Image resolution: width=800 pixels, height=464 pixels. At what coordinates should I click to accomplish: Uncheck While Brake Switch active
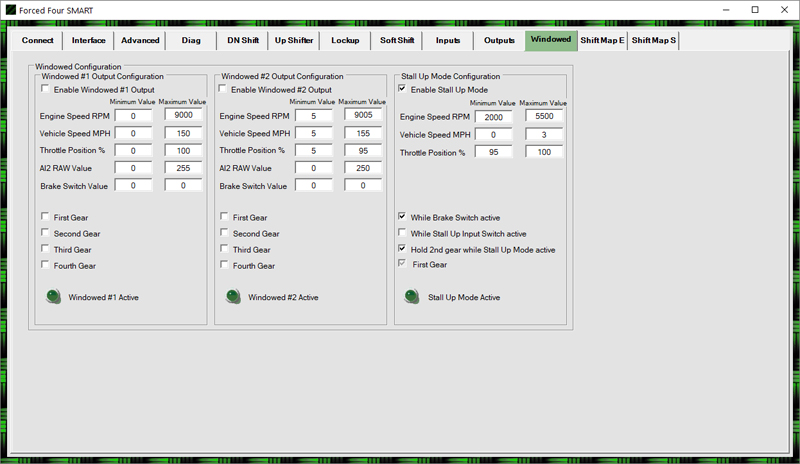(402, 216)
